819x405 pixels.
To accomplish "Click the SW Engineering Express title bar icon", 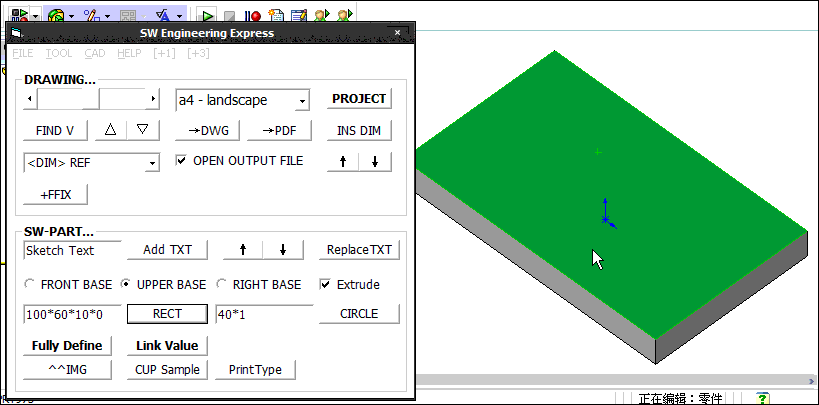I will [17, 33].
